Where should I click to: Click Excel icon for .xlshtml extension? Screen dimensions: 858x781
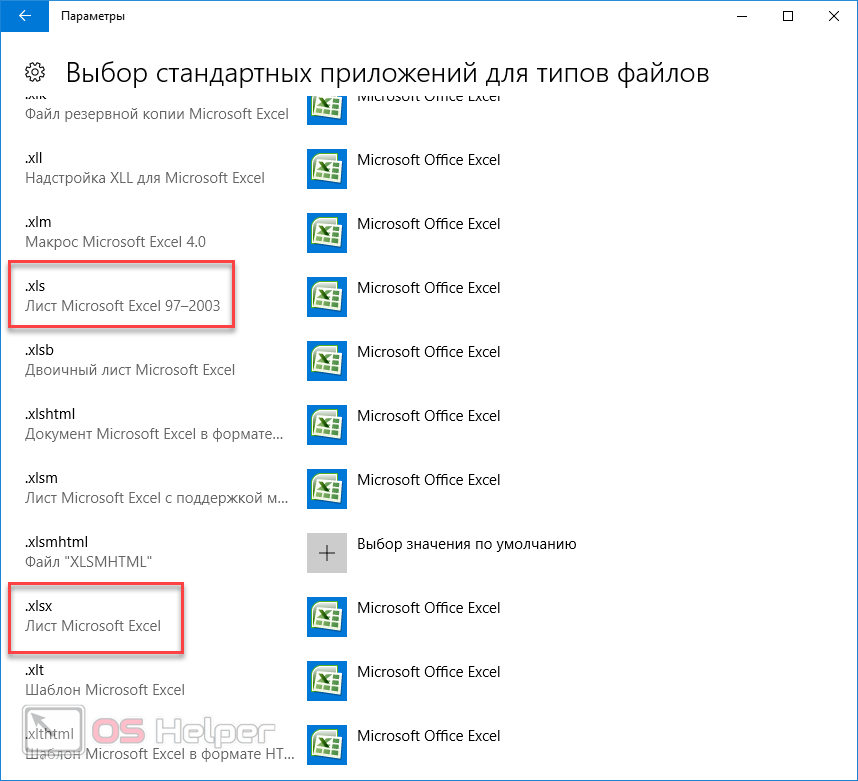327,425
